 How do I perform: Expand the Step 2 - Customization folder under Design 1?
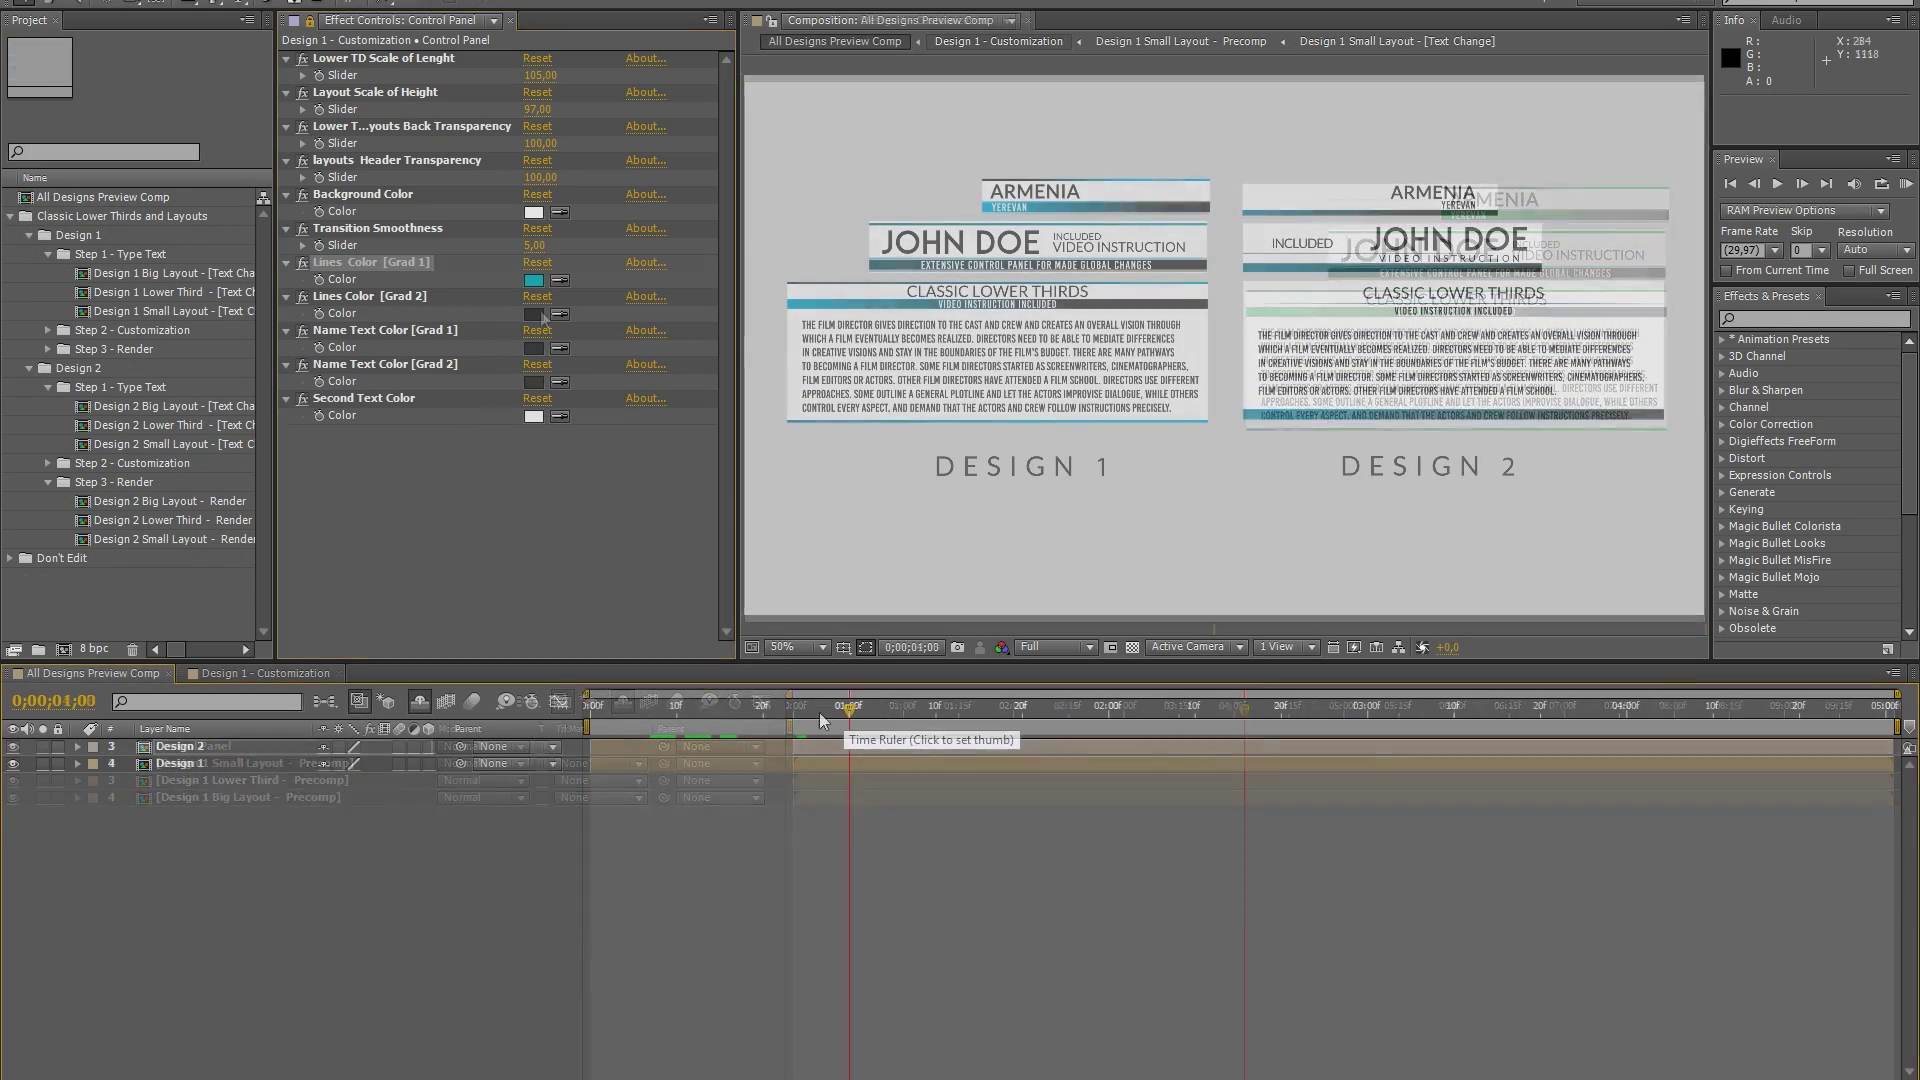[48, 330]
